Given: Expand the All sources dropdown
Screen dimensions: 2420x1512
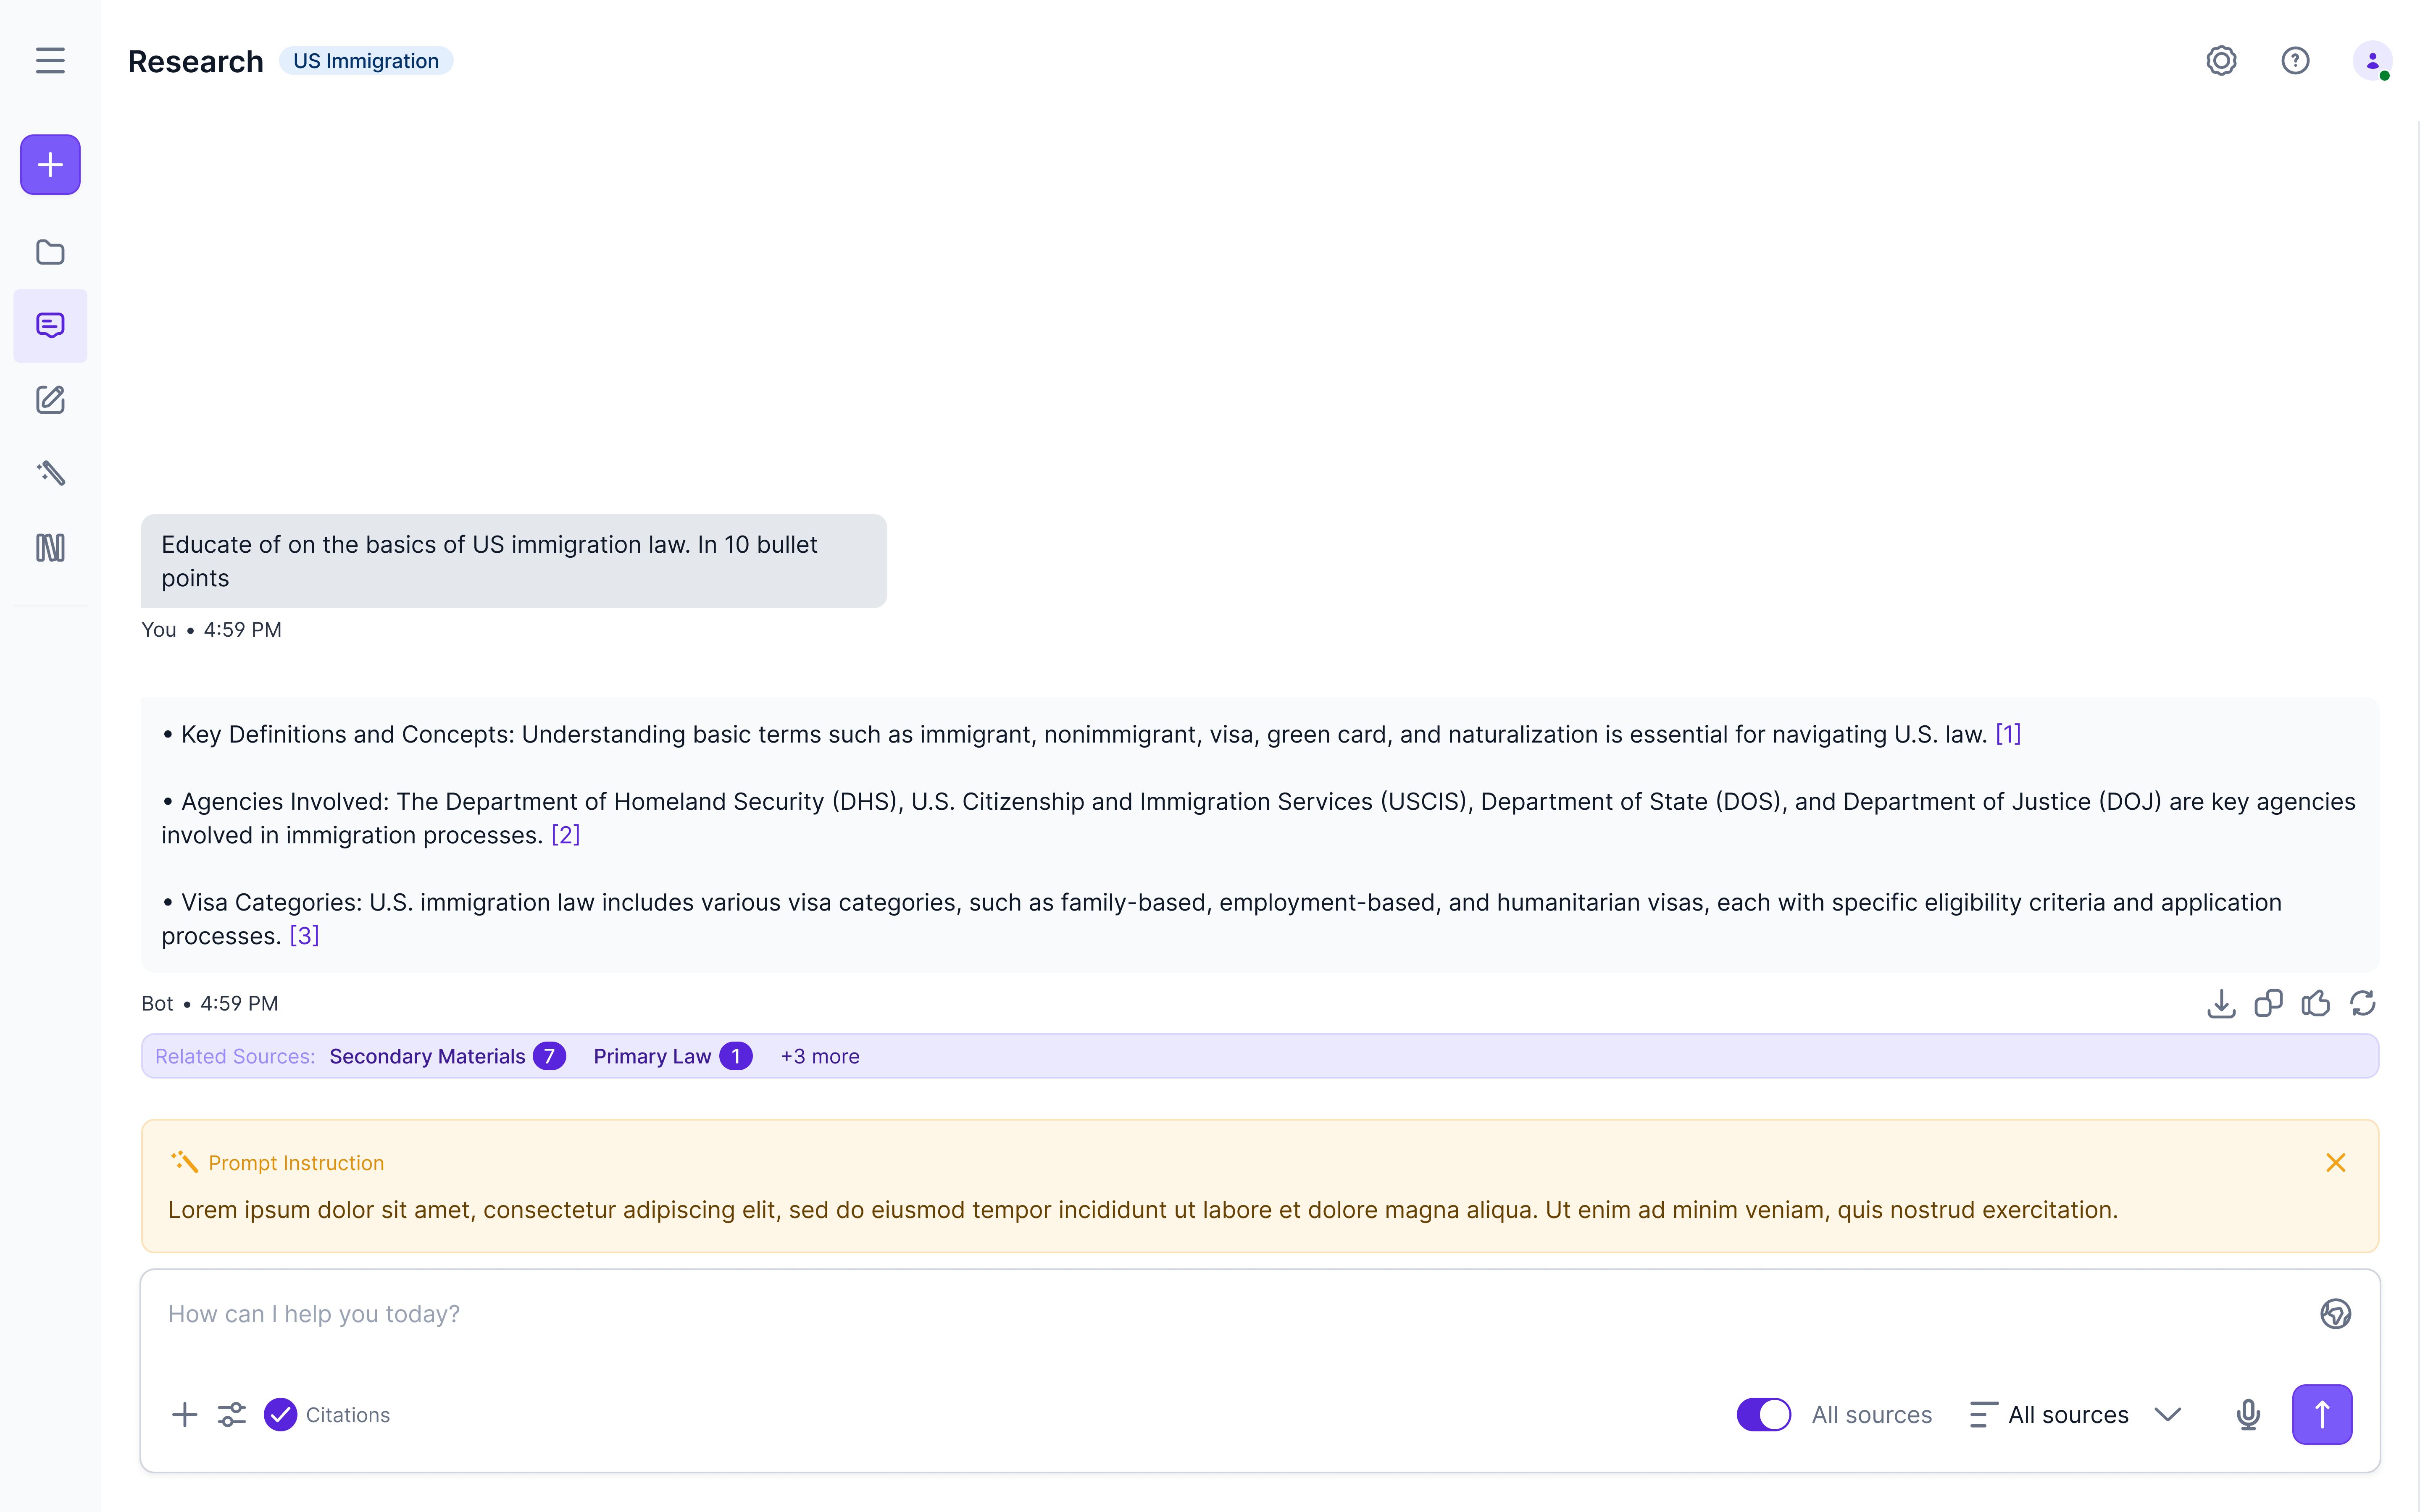Looking at the screenshot, I should pyautogui.click(x=2168, y=1414).
